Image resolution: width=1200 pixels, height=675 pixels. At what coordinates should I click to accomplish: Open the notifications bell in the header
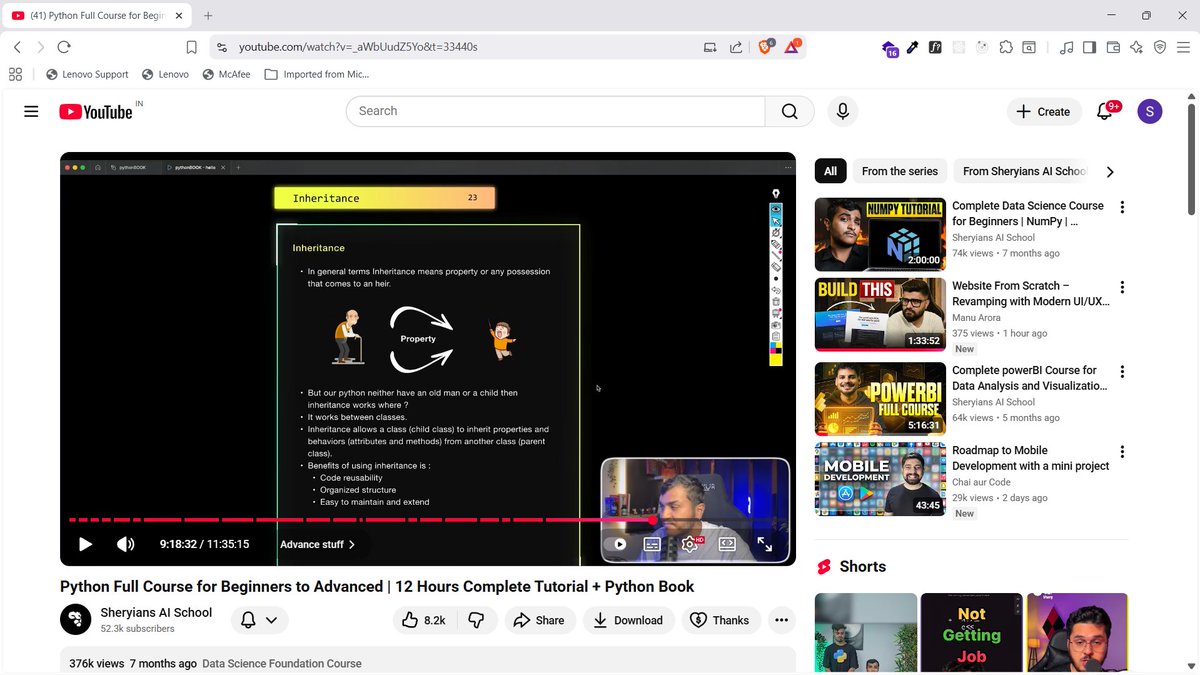pos(1105,112)
